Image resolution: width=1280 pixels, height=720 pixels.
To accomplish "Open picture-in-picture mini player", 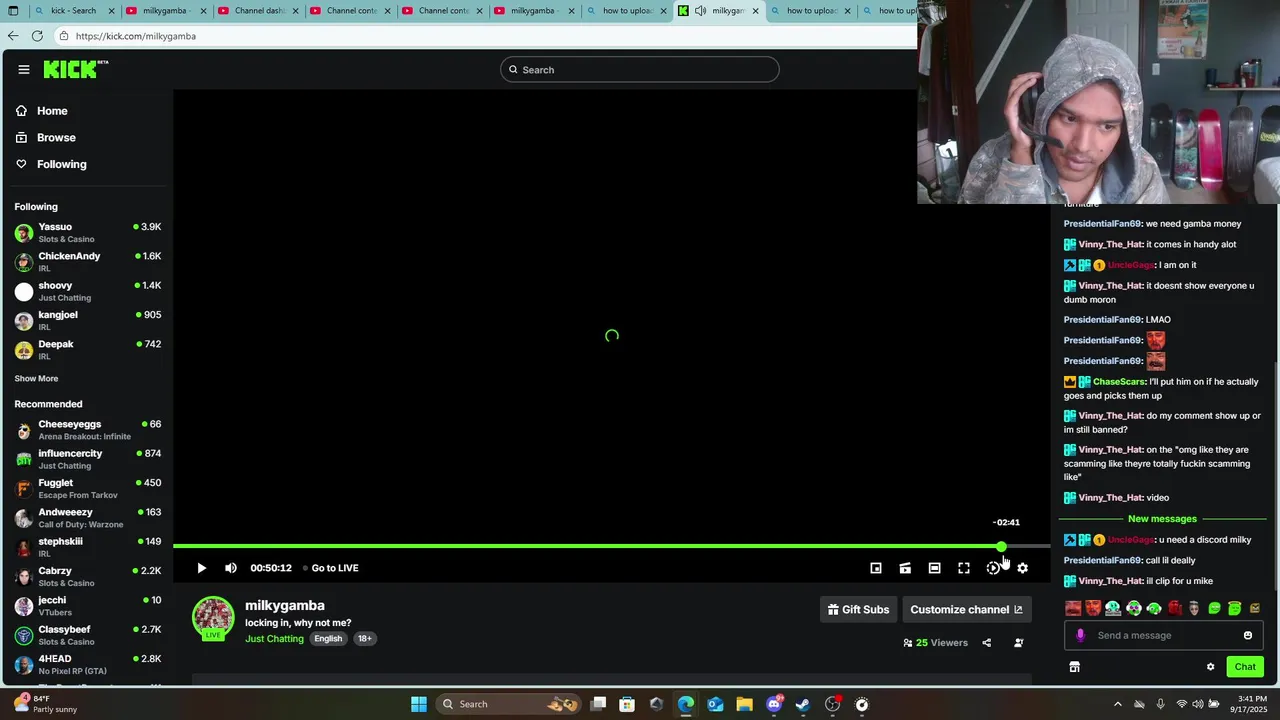I will coord(876,568).
